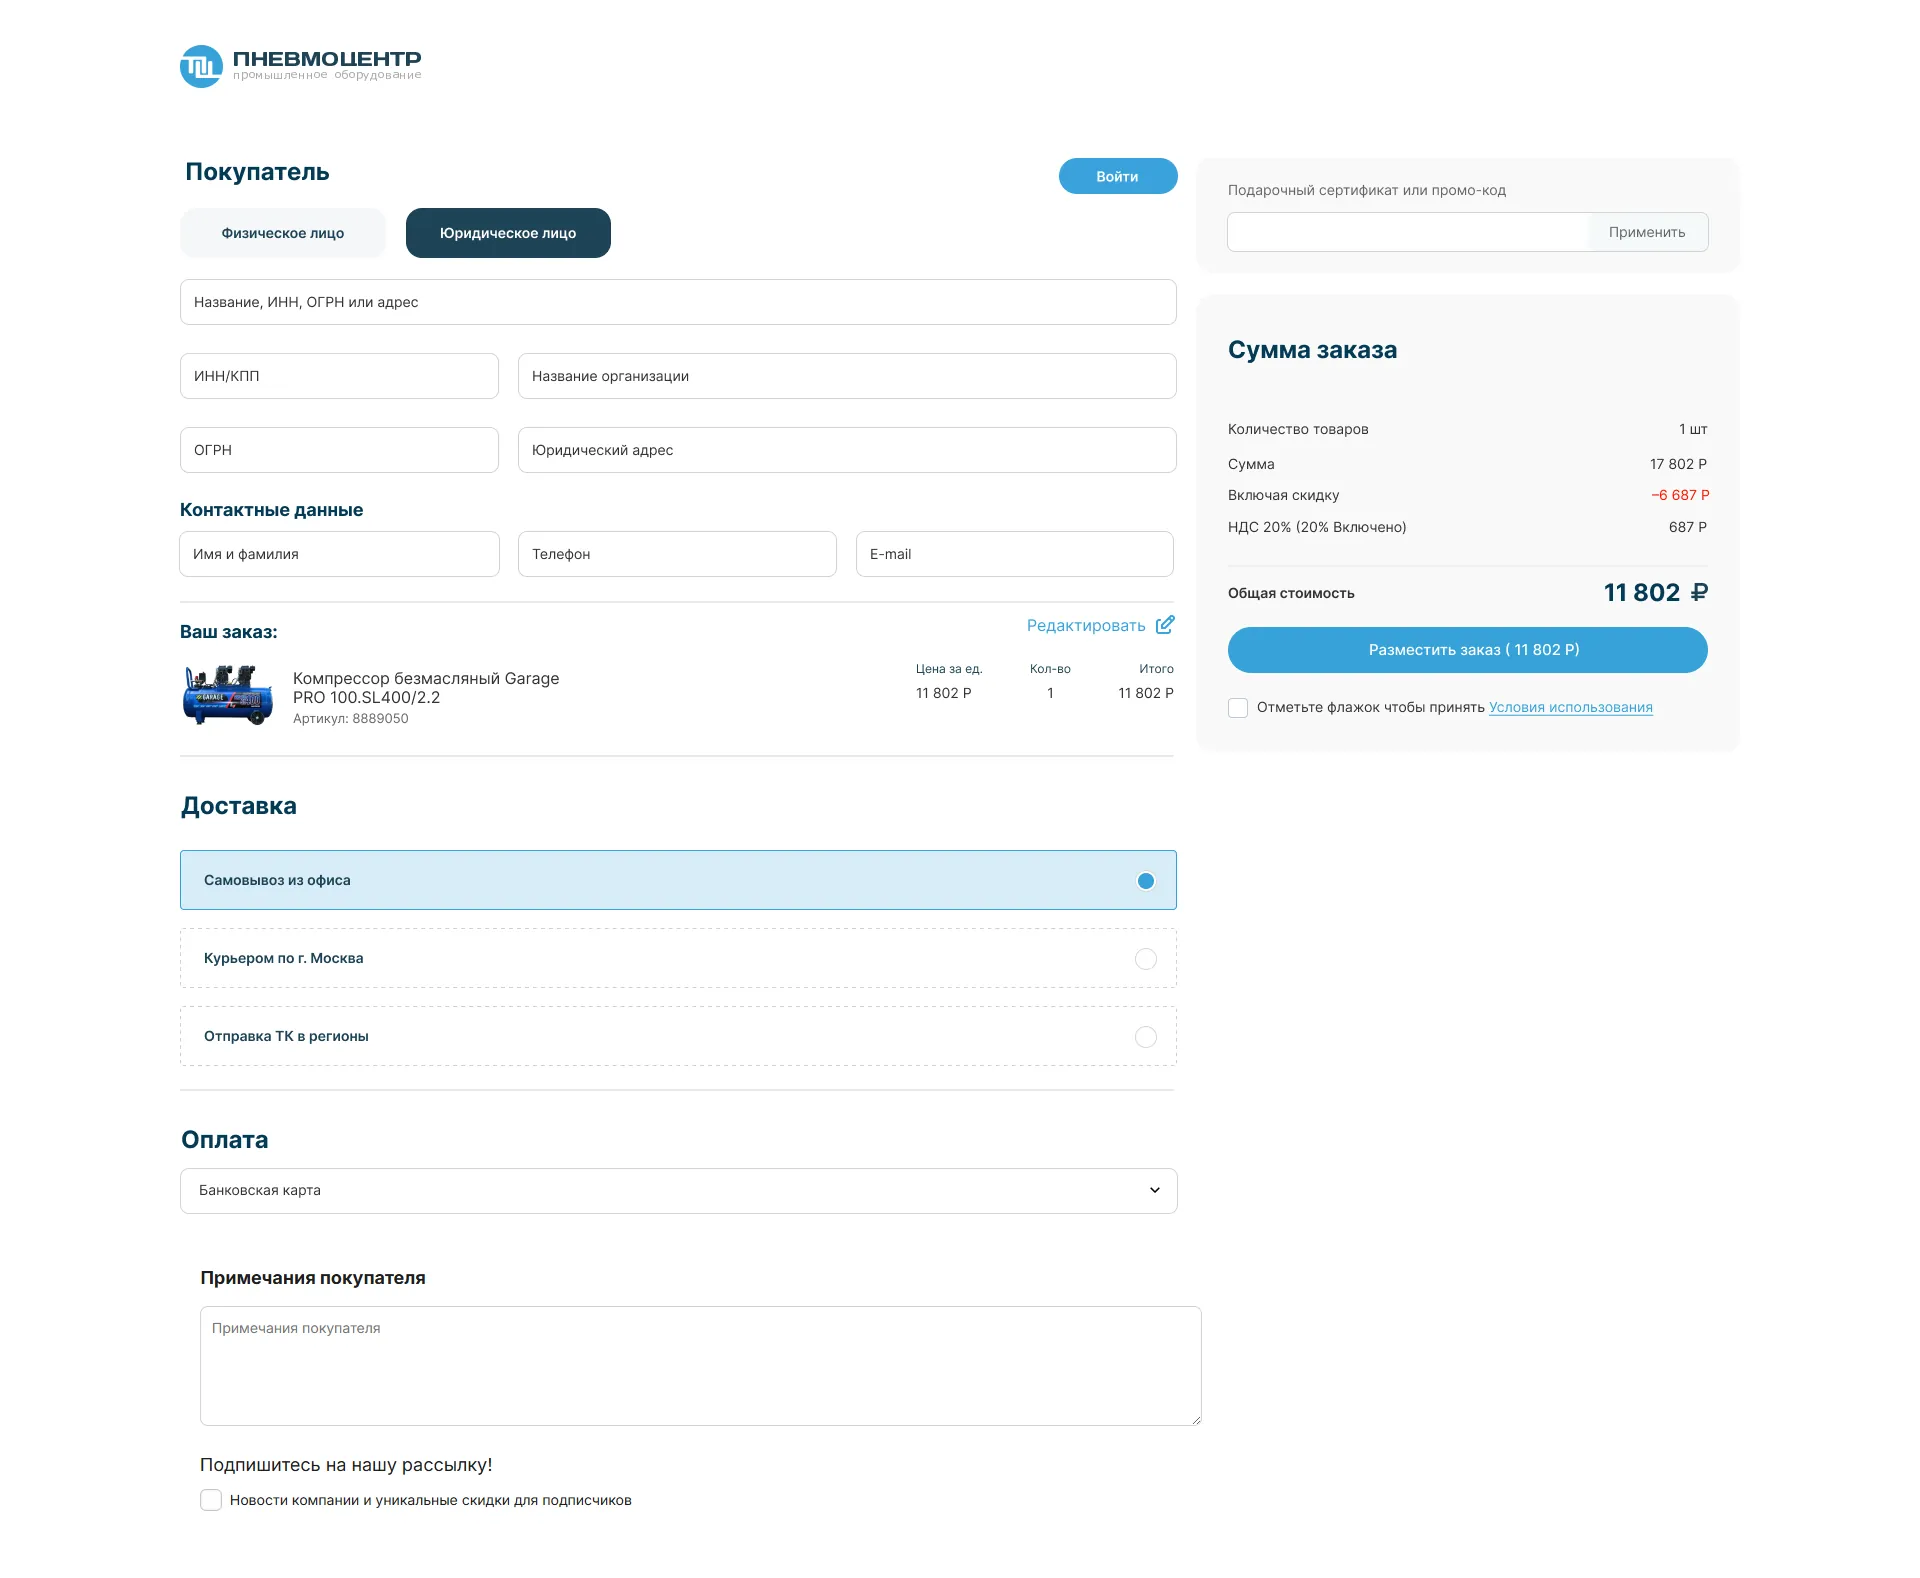Screen dimensions: 1920x1578
Task: Click the Применить promo code button
Action: [1647, 232]
